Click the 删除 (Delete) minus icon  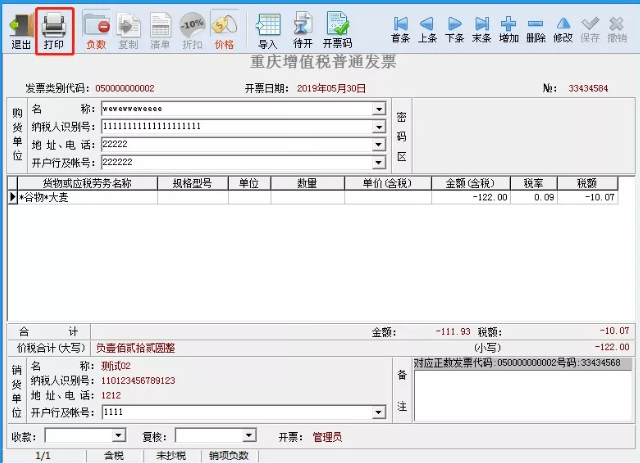pos(536,28)
